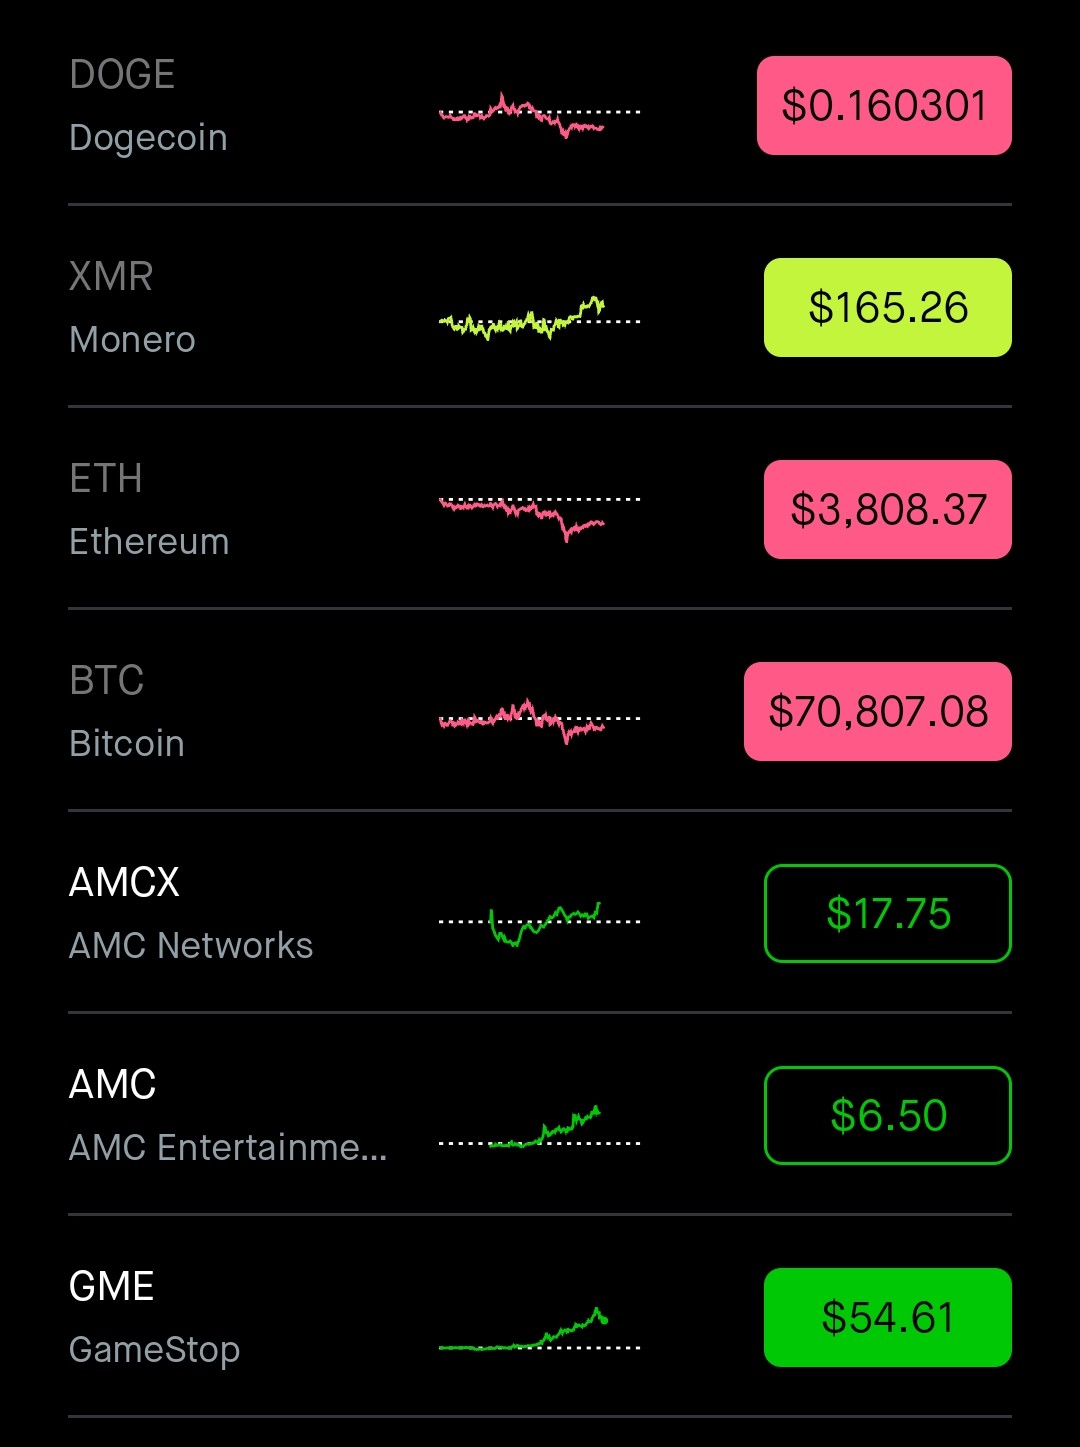The image size is (1080, 1447).
Task: Open the AMC Entertainment sparkline chart
Action: coord(539,1129)
